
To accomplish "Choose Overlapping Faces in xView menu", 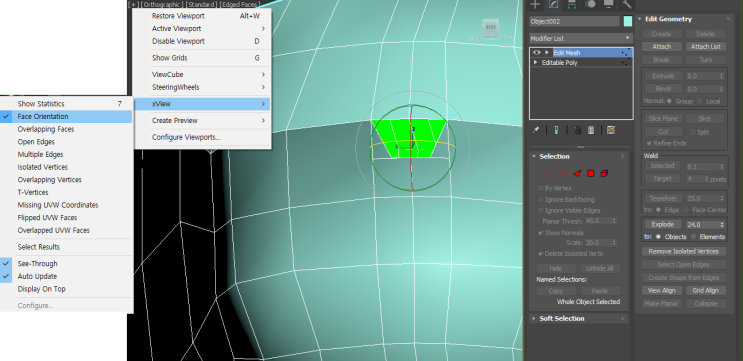I will point(66,129).
